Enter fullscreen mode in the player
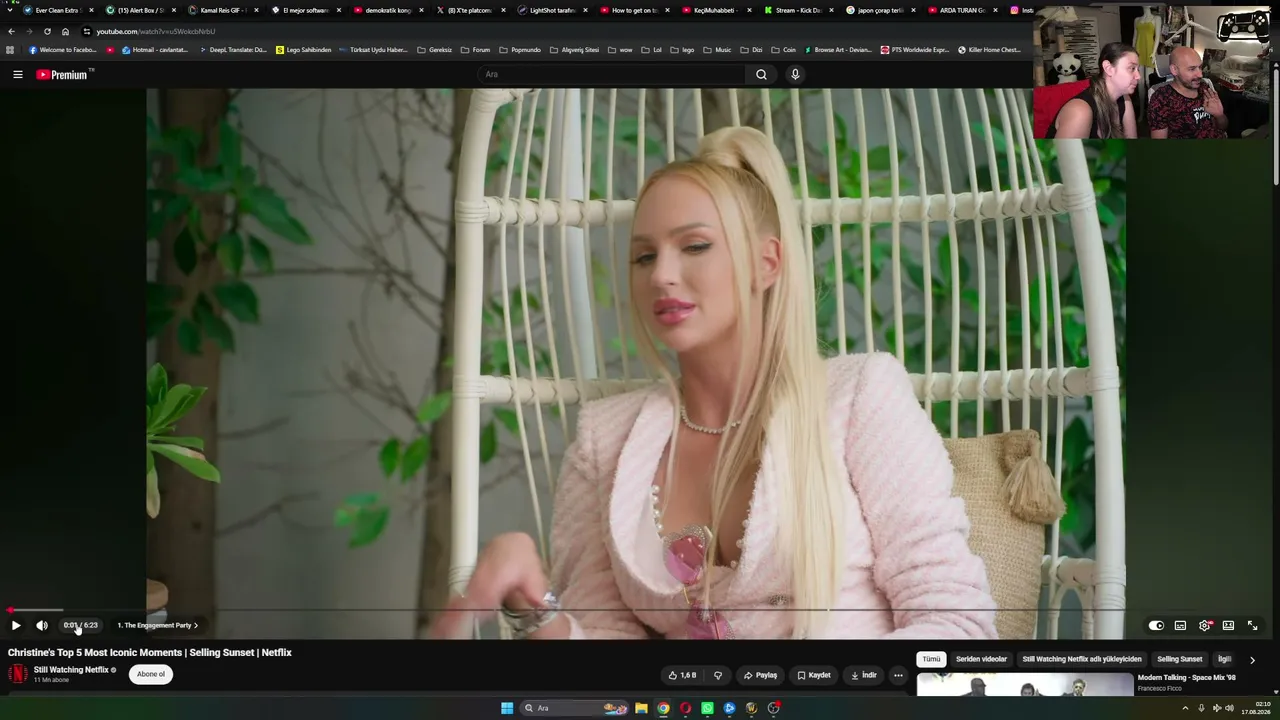The height and width of the screenshot is (720, 1280). 1252,625
